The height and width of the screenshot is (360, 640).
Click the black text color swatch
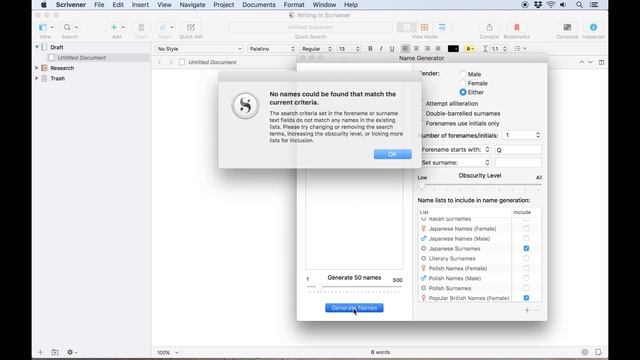pyautogui.click(x=453, y=49)
